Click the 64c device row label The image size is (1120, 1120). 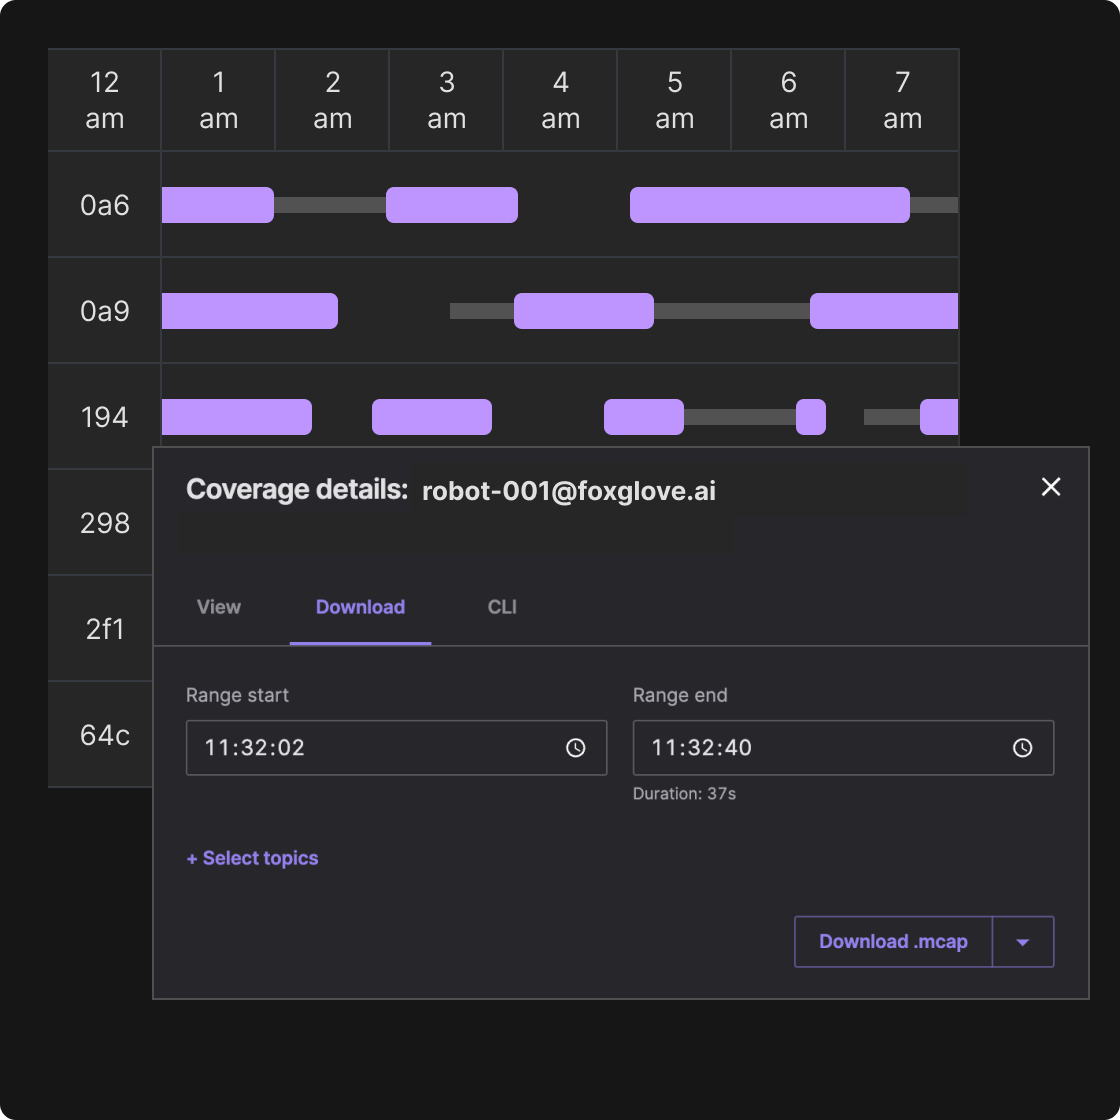[105, 735]
